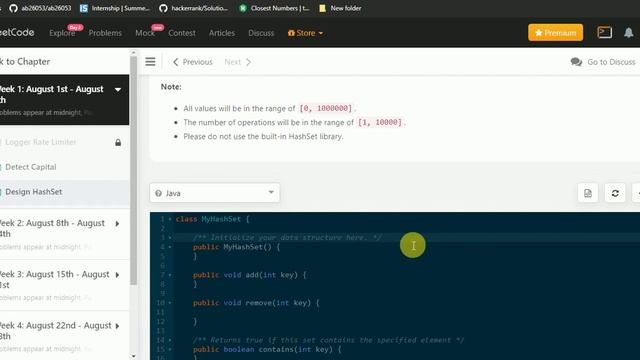Click code line 'public void remove(int key)'
The image size is (640, 360).
pyautogui.click(x=256, y=303)
